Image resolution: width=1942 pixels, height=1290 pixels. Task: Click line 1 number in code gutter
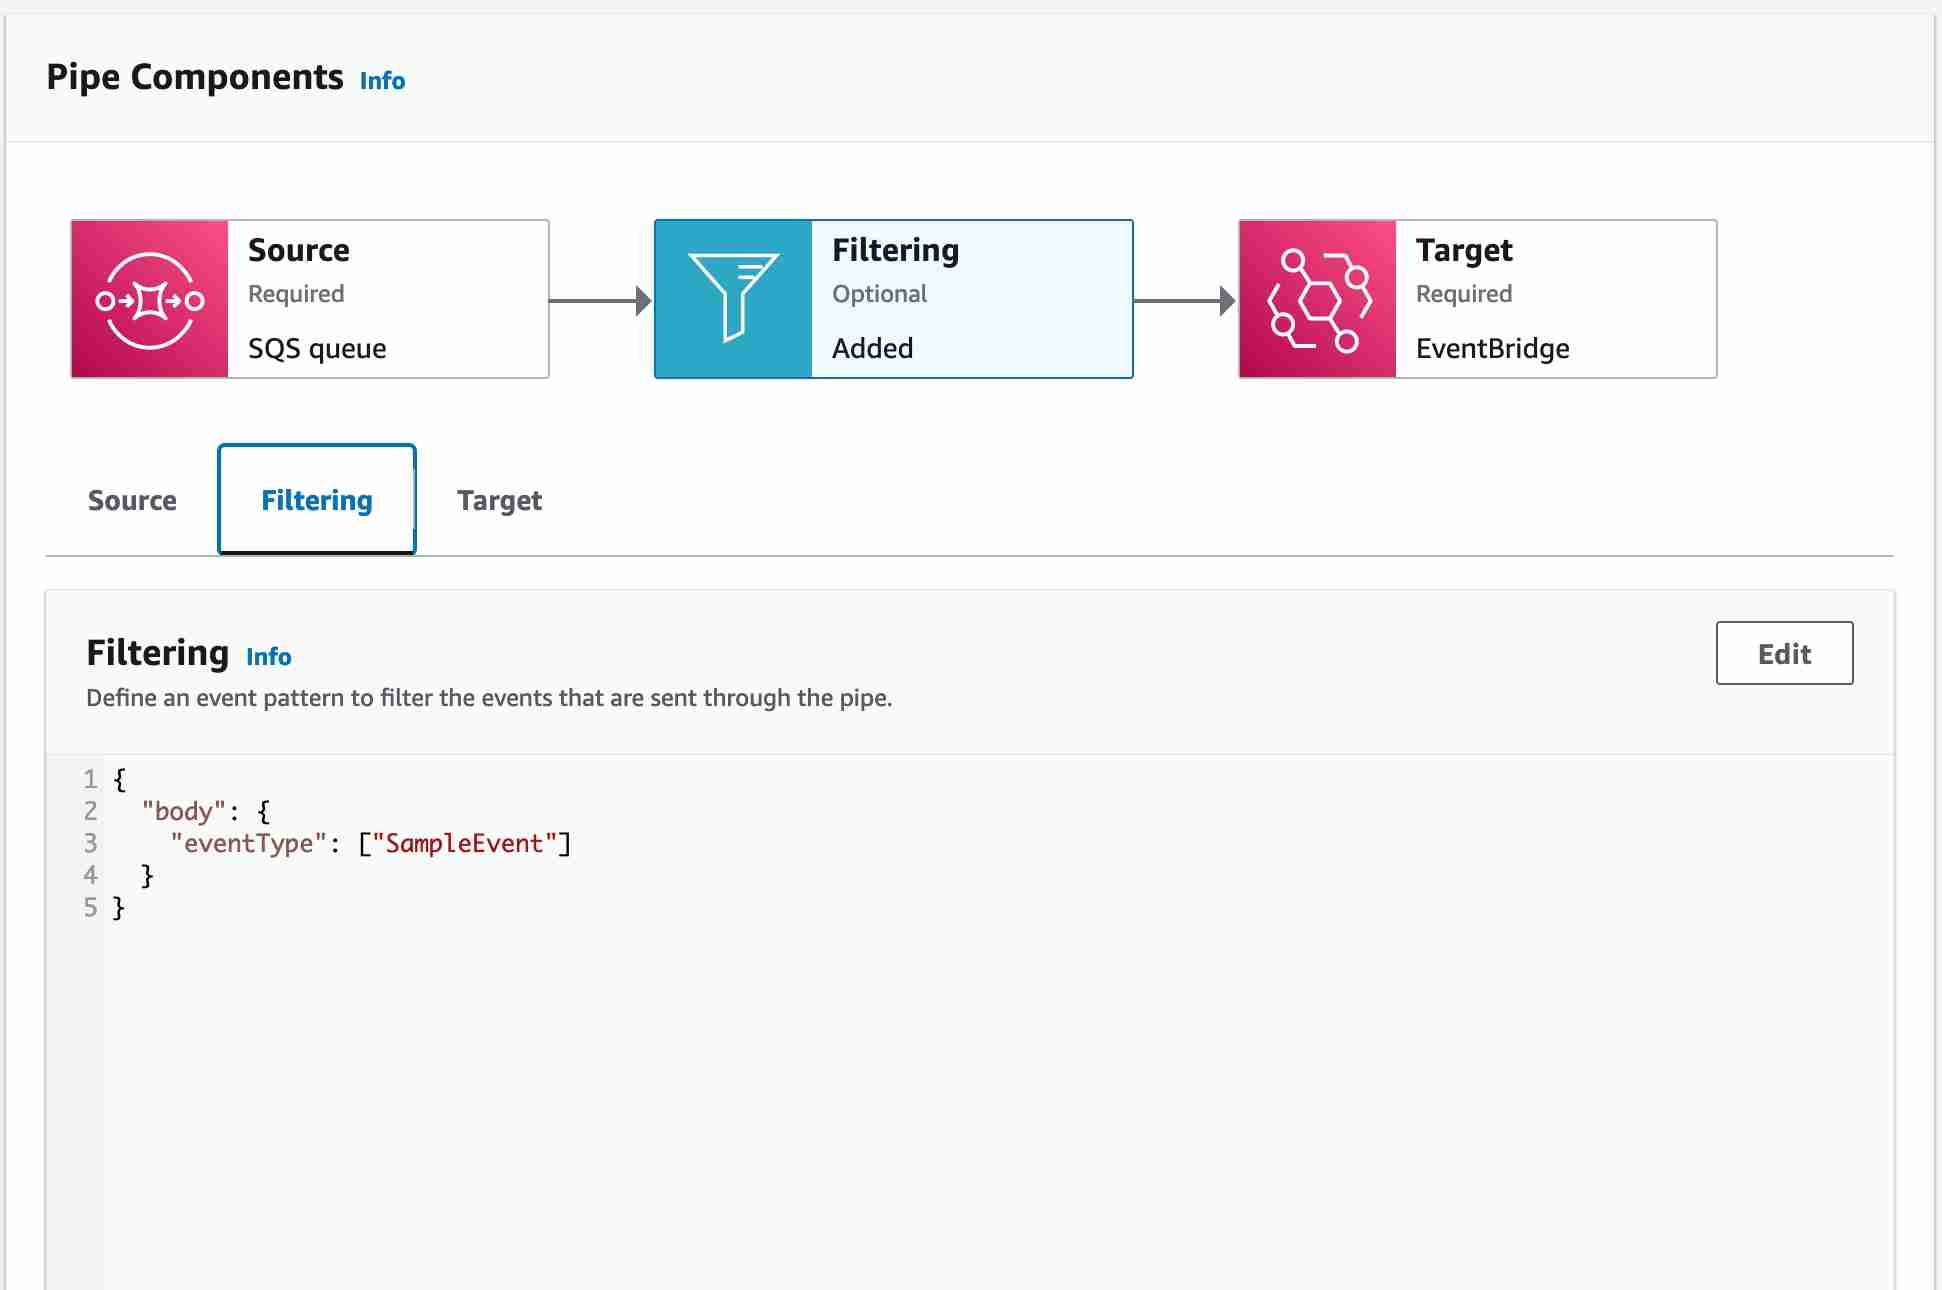pyautogui.click(x=90, y=779)
